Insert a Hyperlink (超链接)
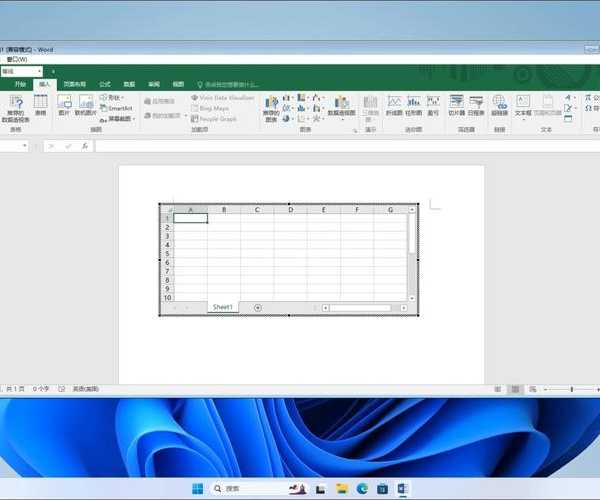This screenshot has height=500, width=600. 499,103
